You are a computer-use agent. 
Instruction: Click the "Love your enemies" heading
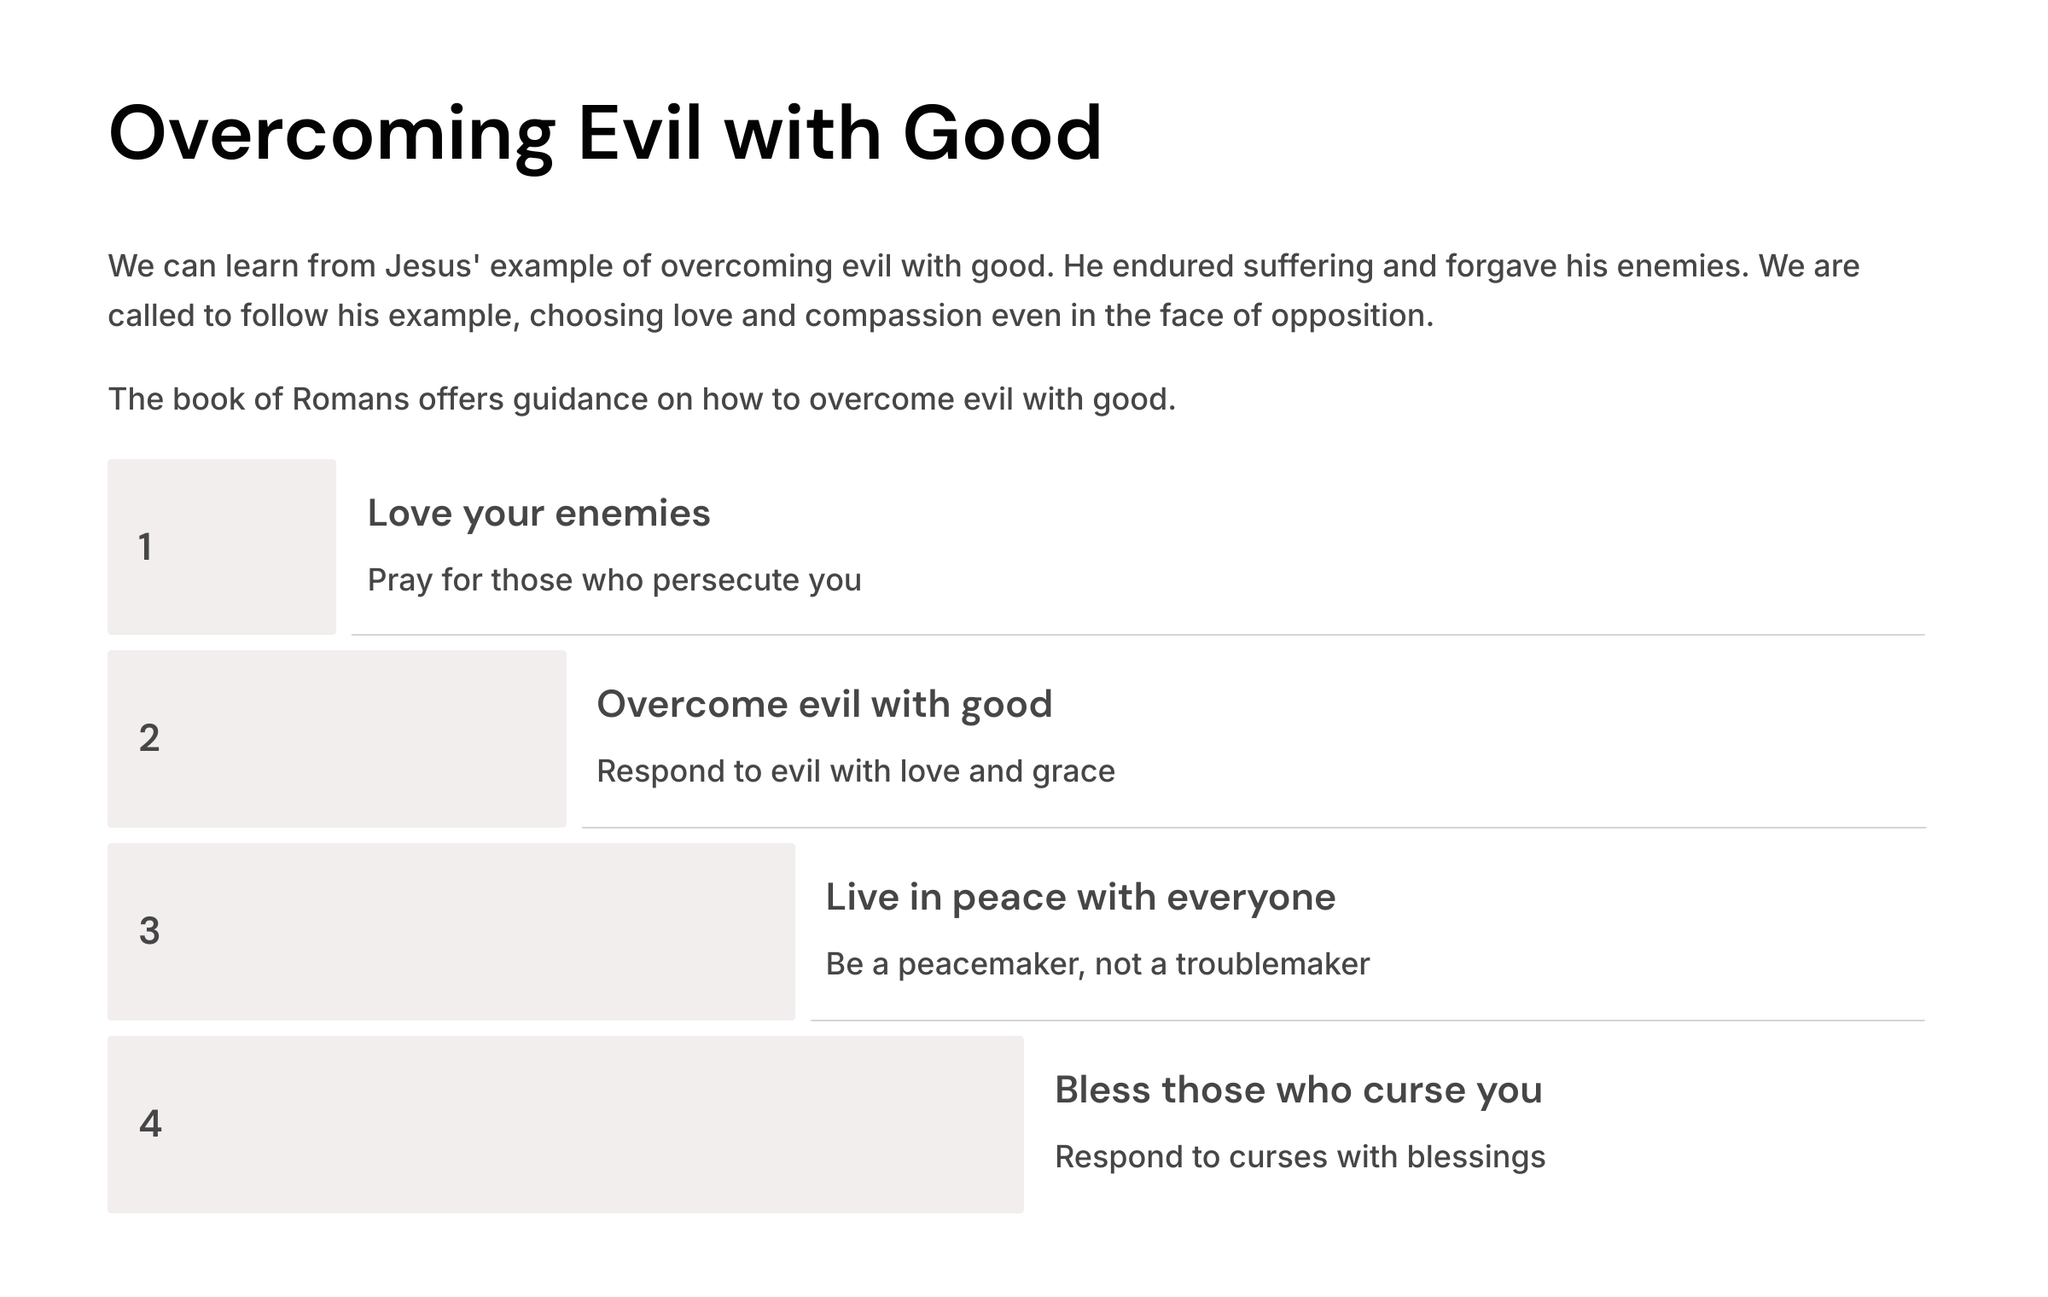point(538,513)
